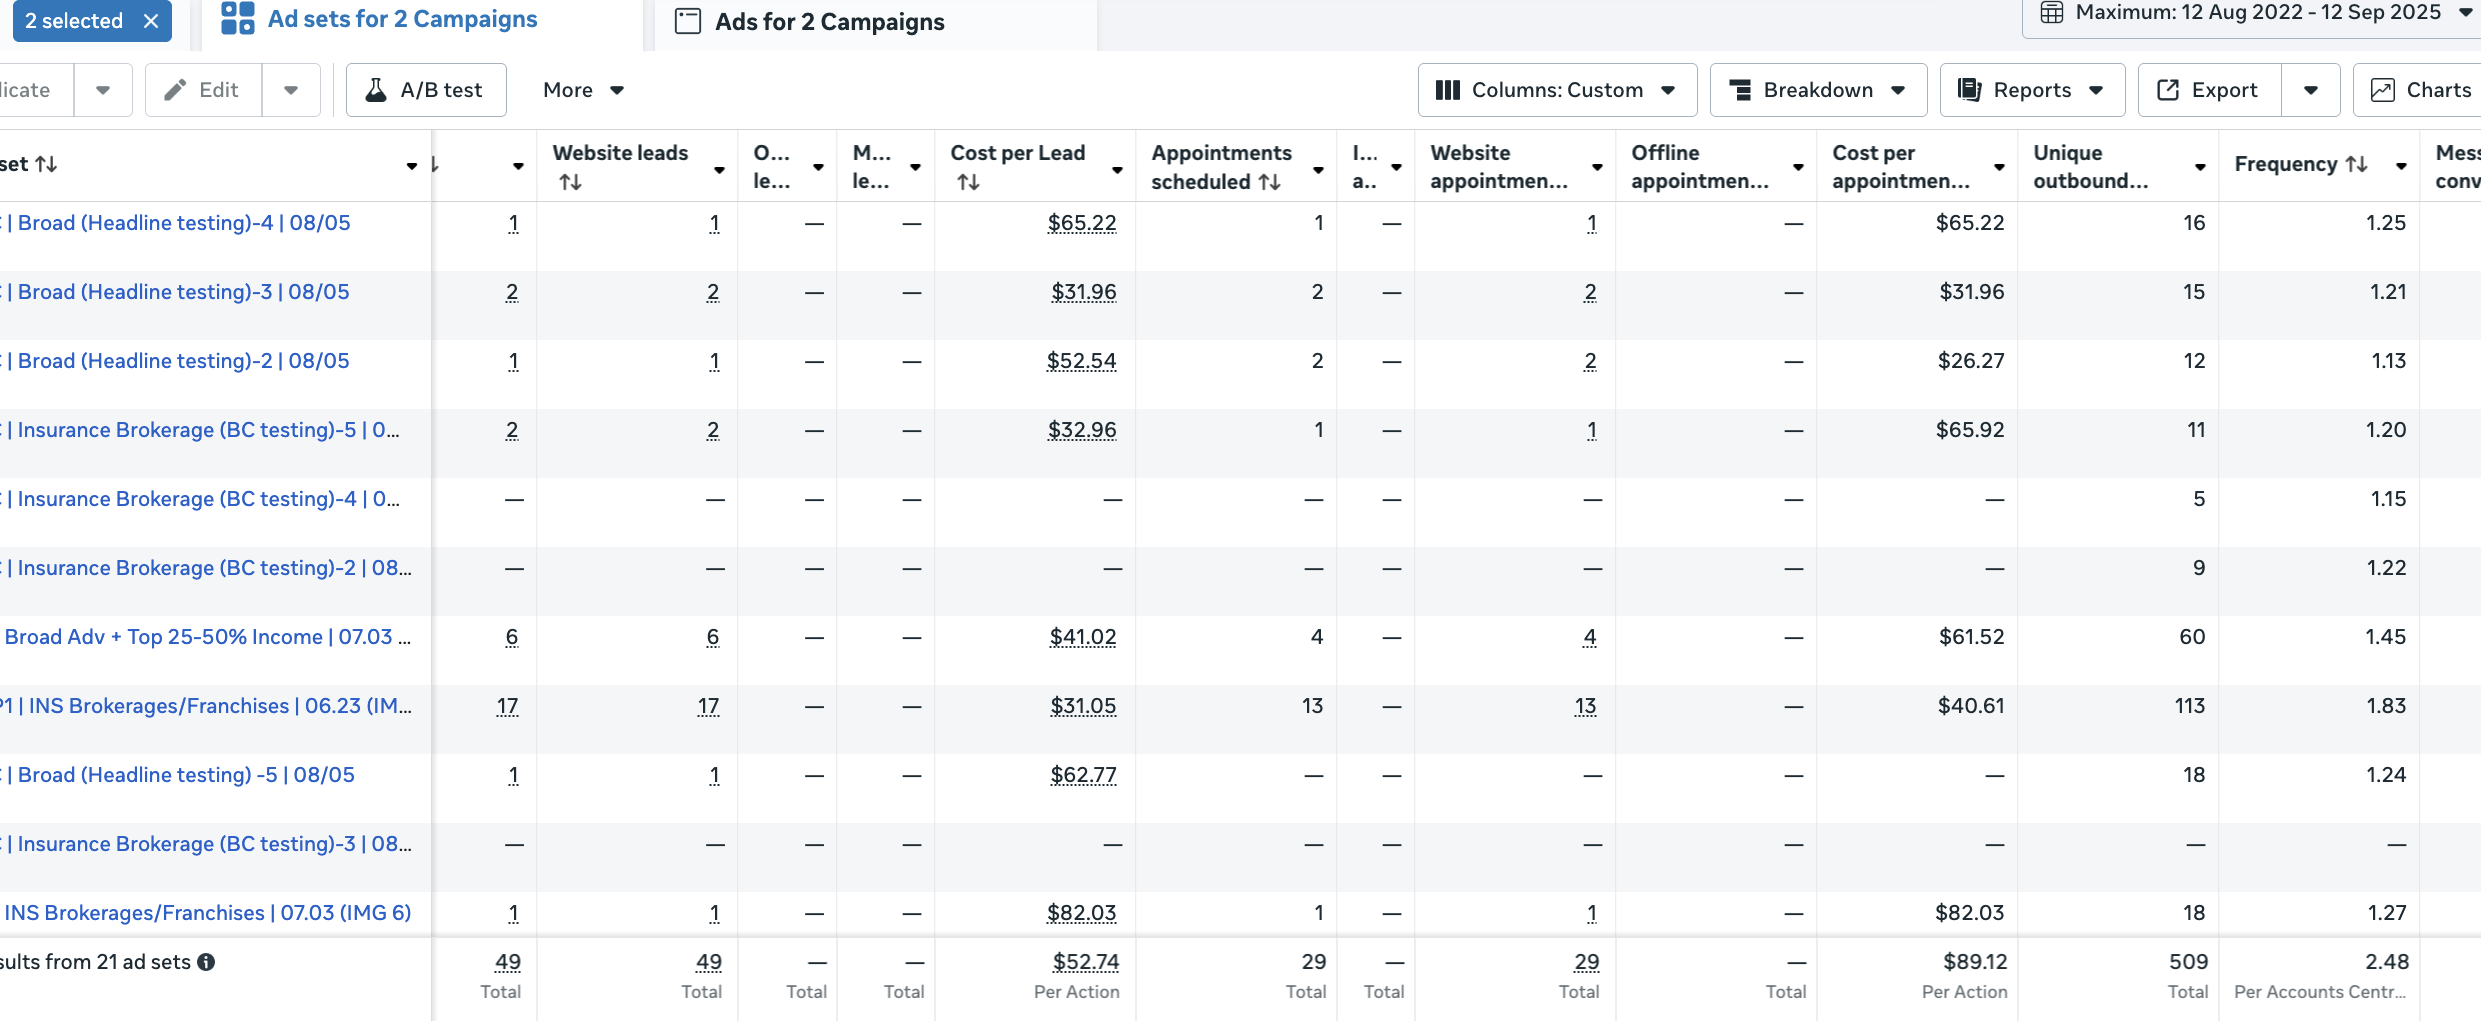The width and height of the screenshot is (2481, 1021).
Task: Click the pencil Edit icon
Action: tap(175, 90)
